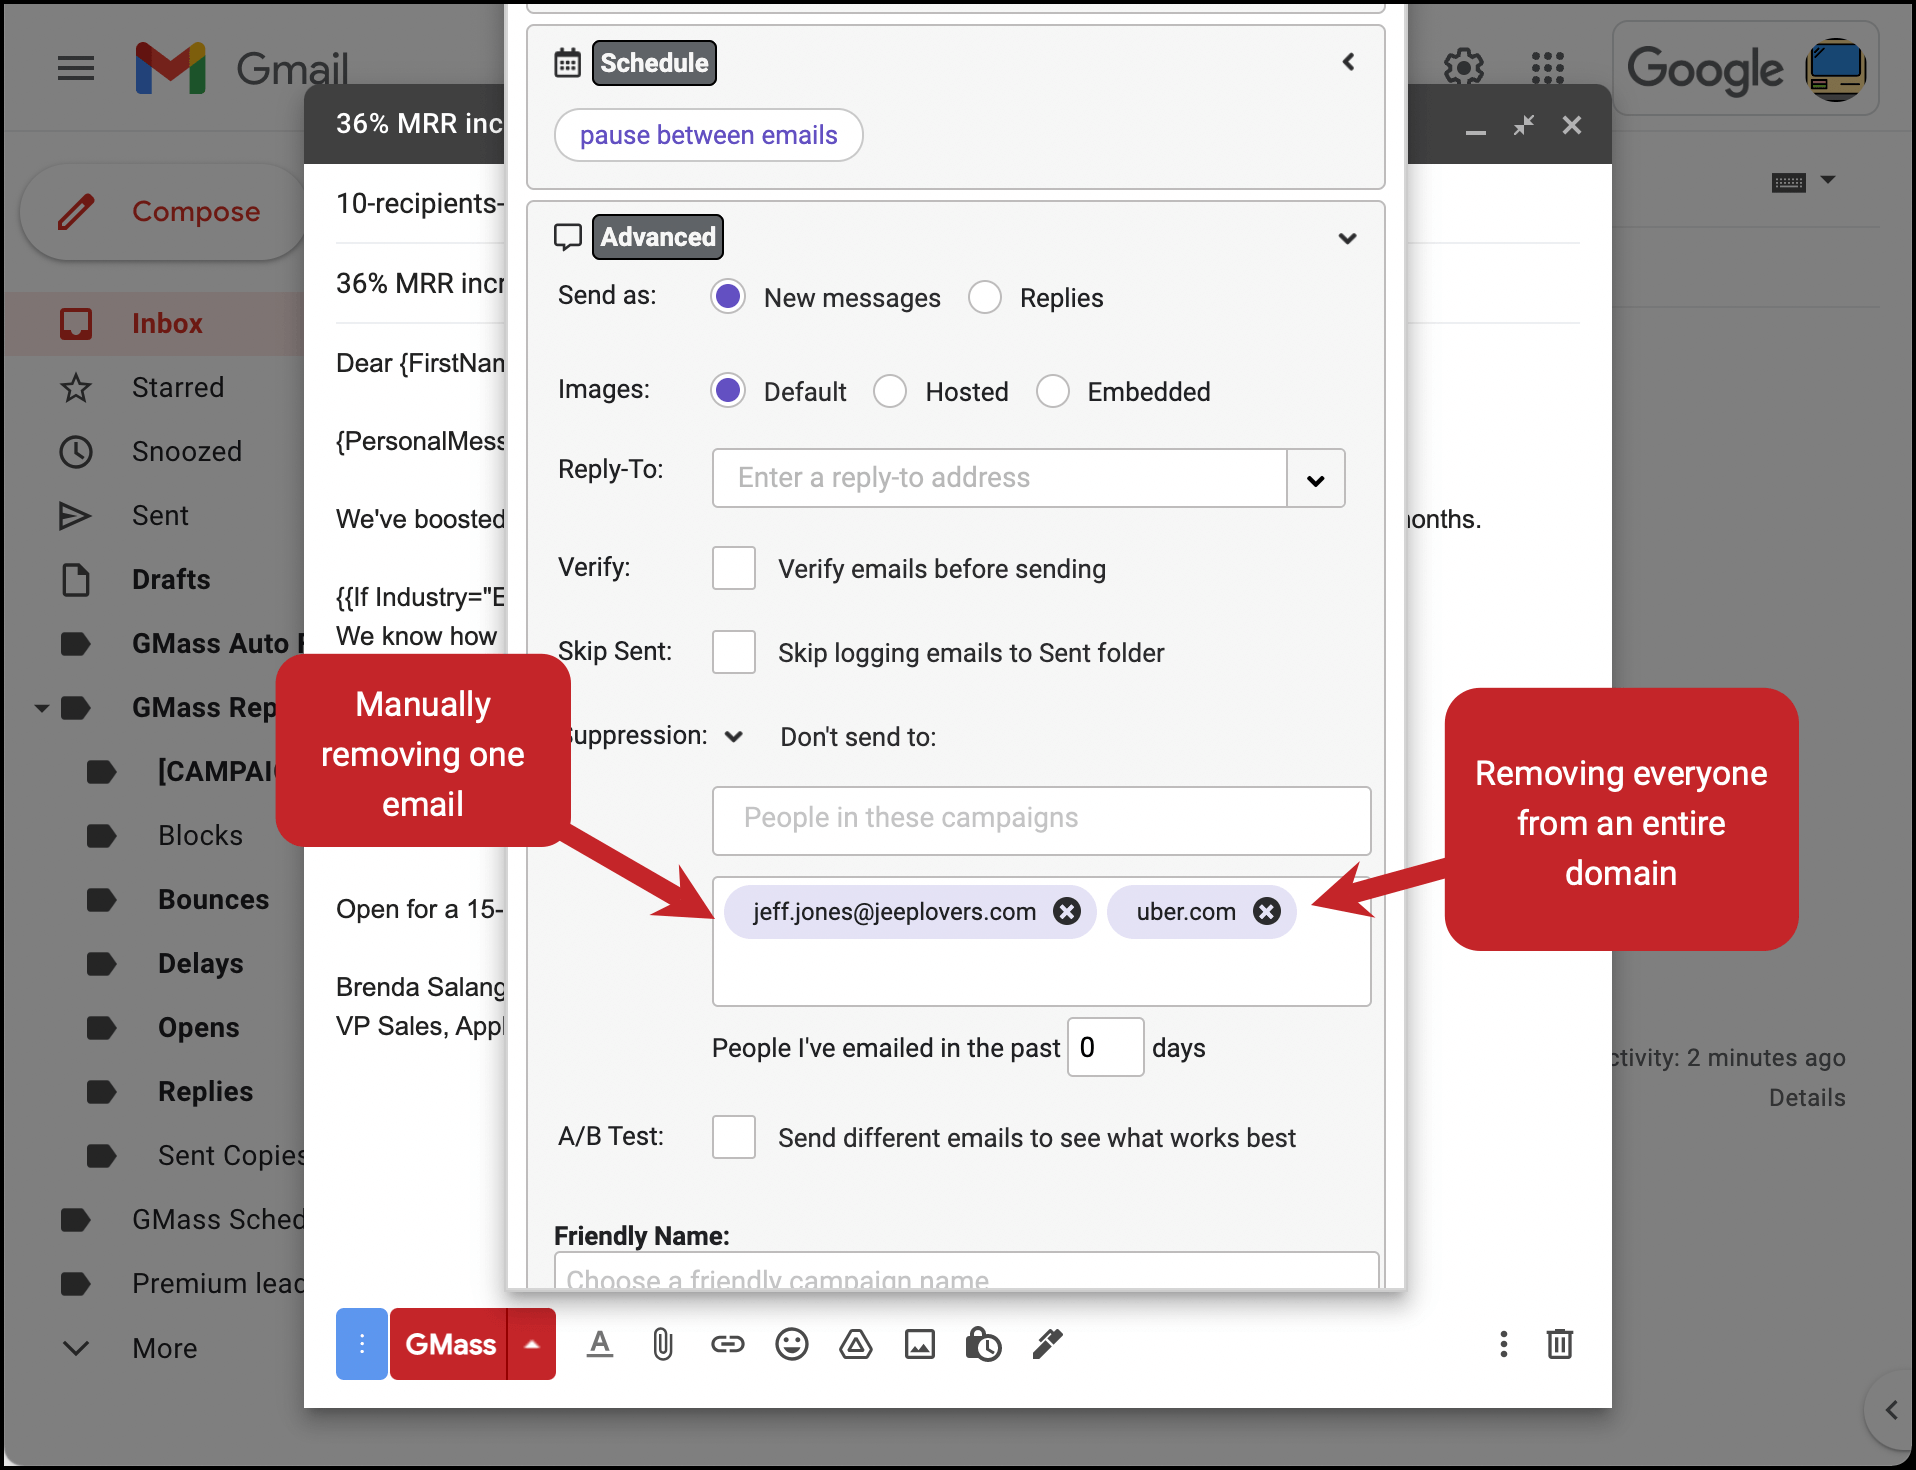Image resolution: width=1916 pixels, height=1470 pixels.
Task: Click the Friendly Name campaign field
Action: coord(966,1271)
